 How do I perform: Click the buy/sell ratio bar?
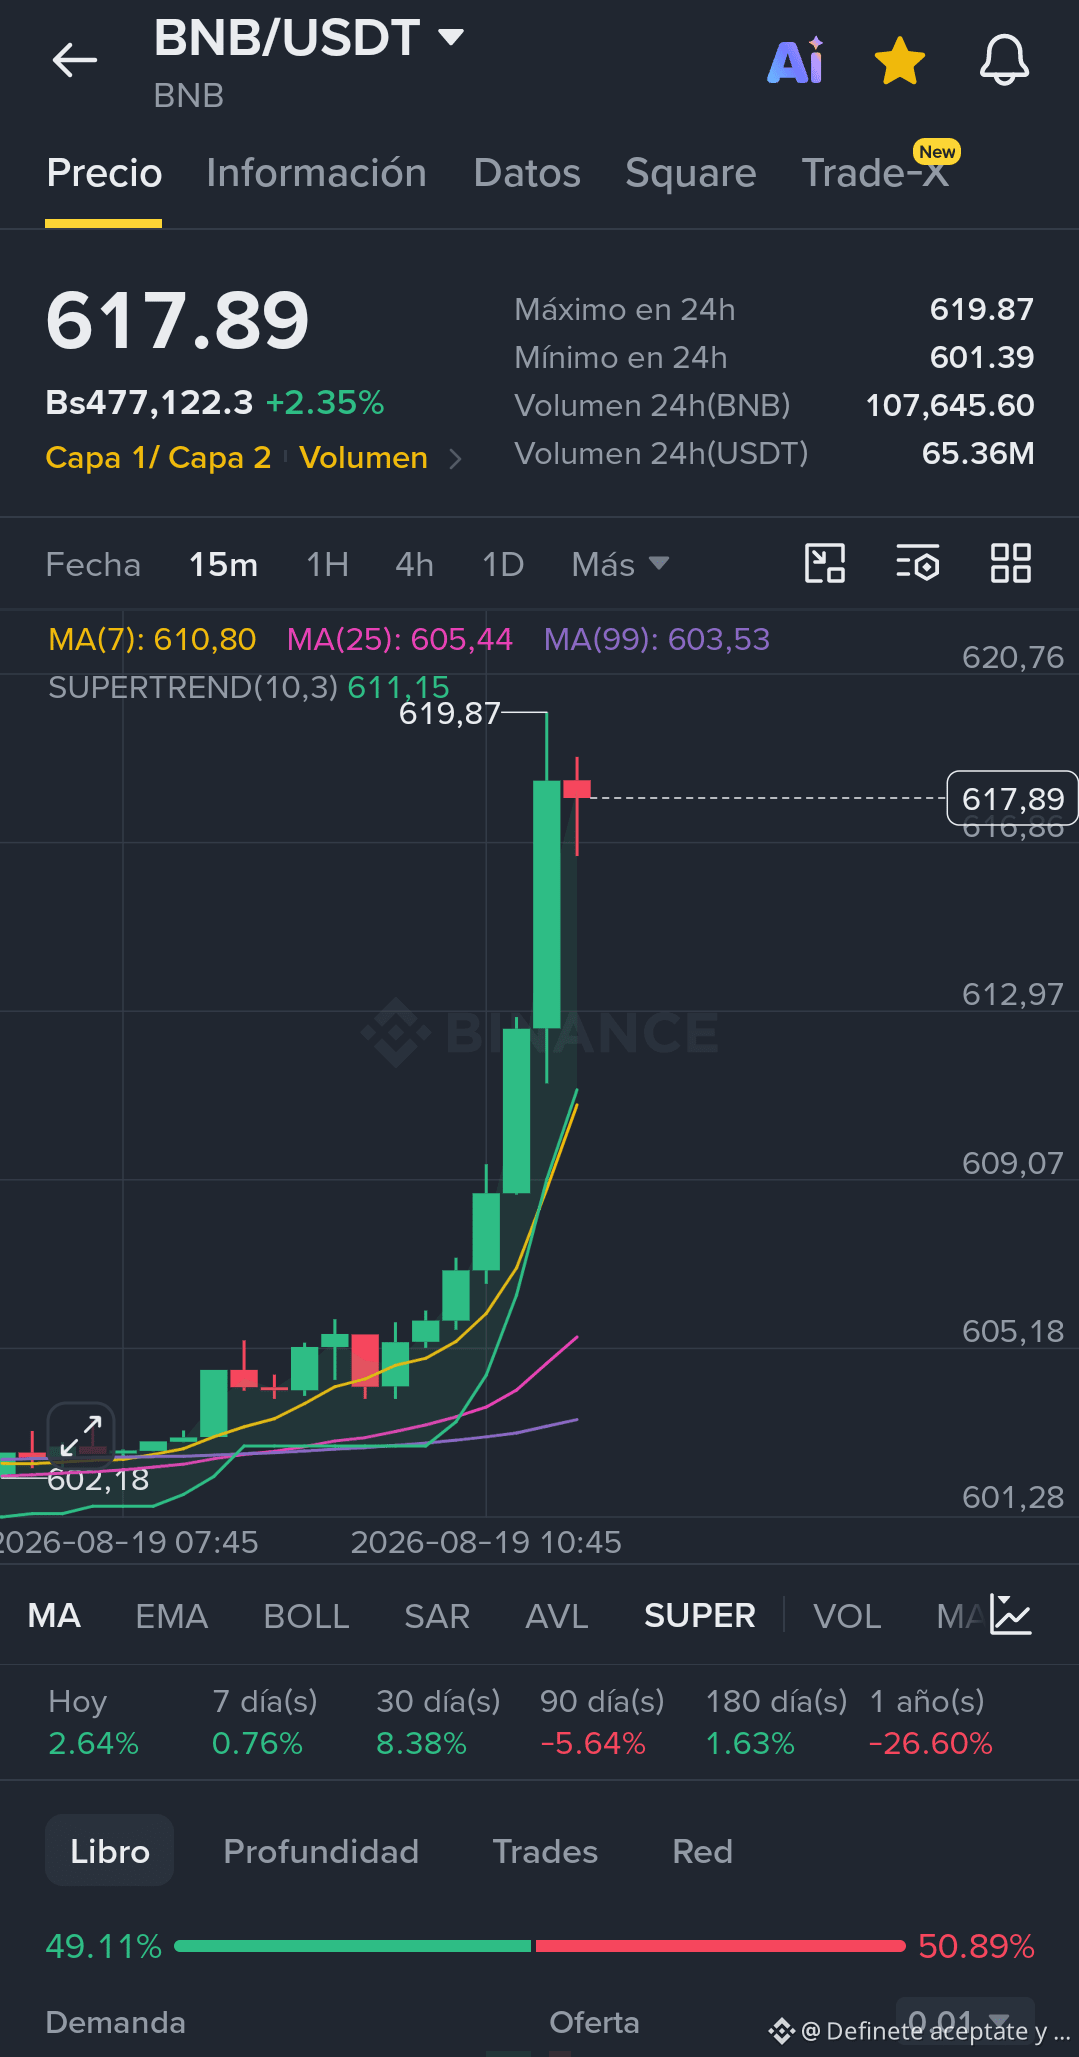point(540,1945)
